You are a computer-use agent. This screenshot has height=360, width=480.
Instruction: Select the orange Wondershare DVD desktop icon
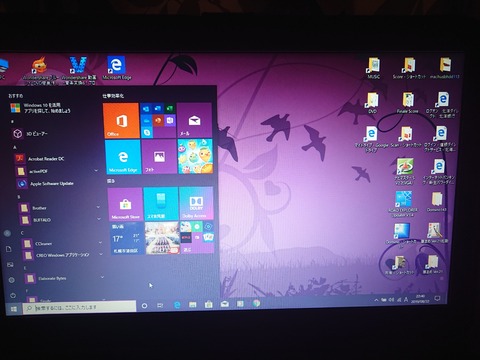[x=40, y=71]
